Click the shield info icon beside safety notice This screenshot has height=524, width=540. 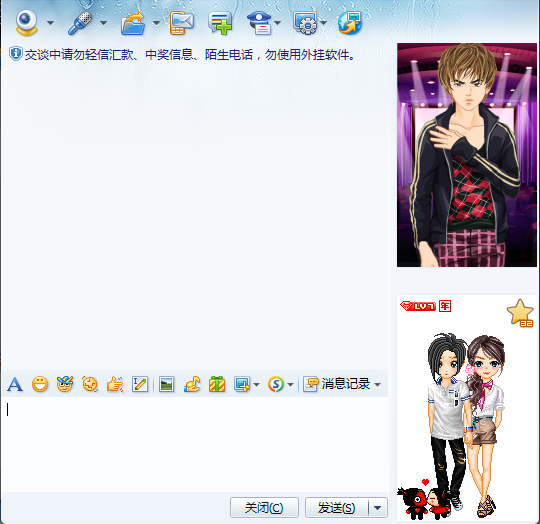(x=15, y=54)
